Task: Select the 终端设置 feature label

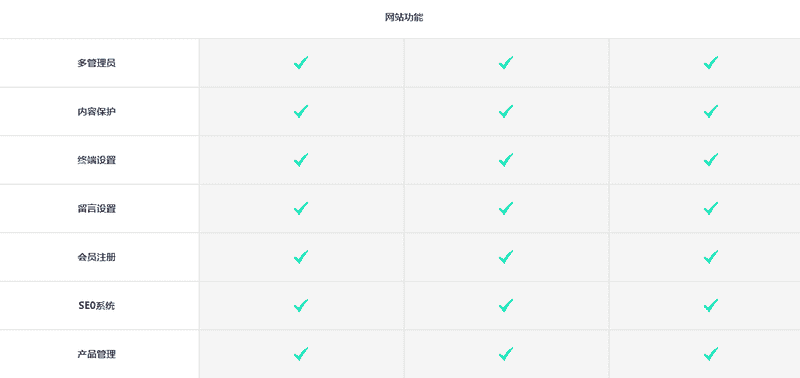Action: [x=96, y=160]
